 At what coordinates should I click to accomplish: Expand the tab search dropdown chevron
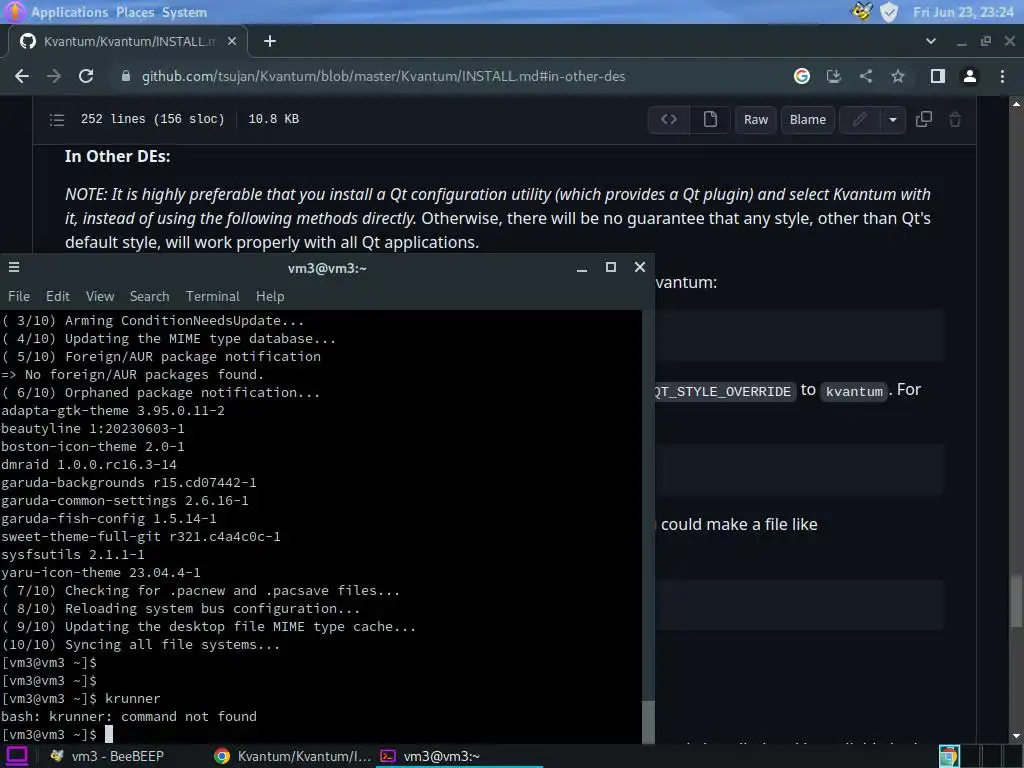click(x=931, y=41)
